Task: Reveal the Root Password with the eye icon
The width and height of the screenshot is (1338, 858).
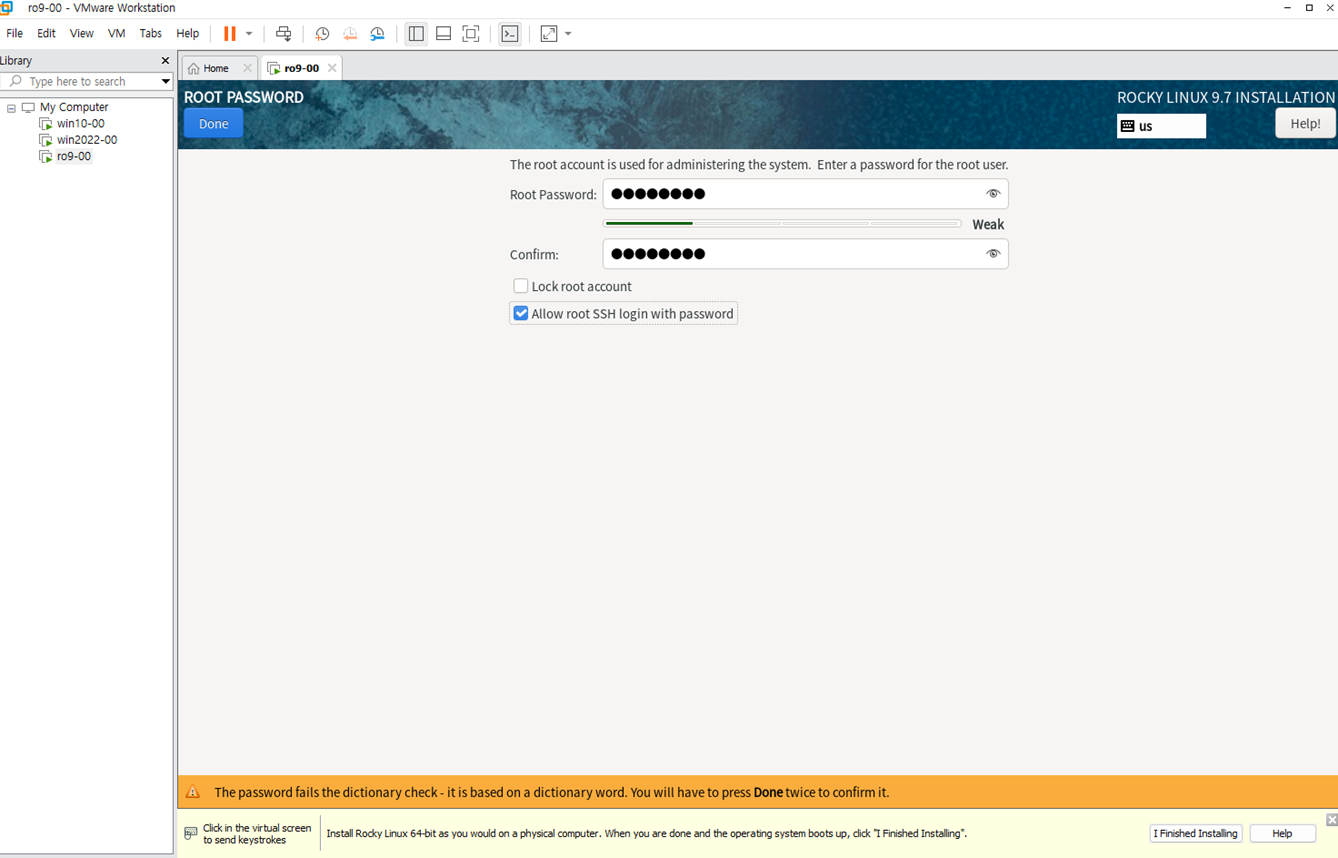Action: tap(993, 194)
